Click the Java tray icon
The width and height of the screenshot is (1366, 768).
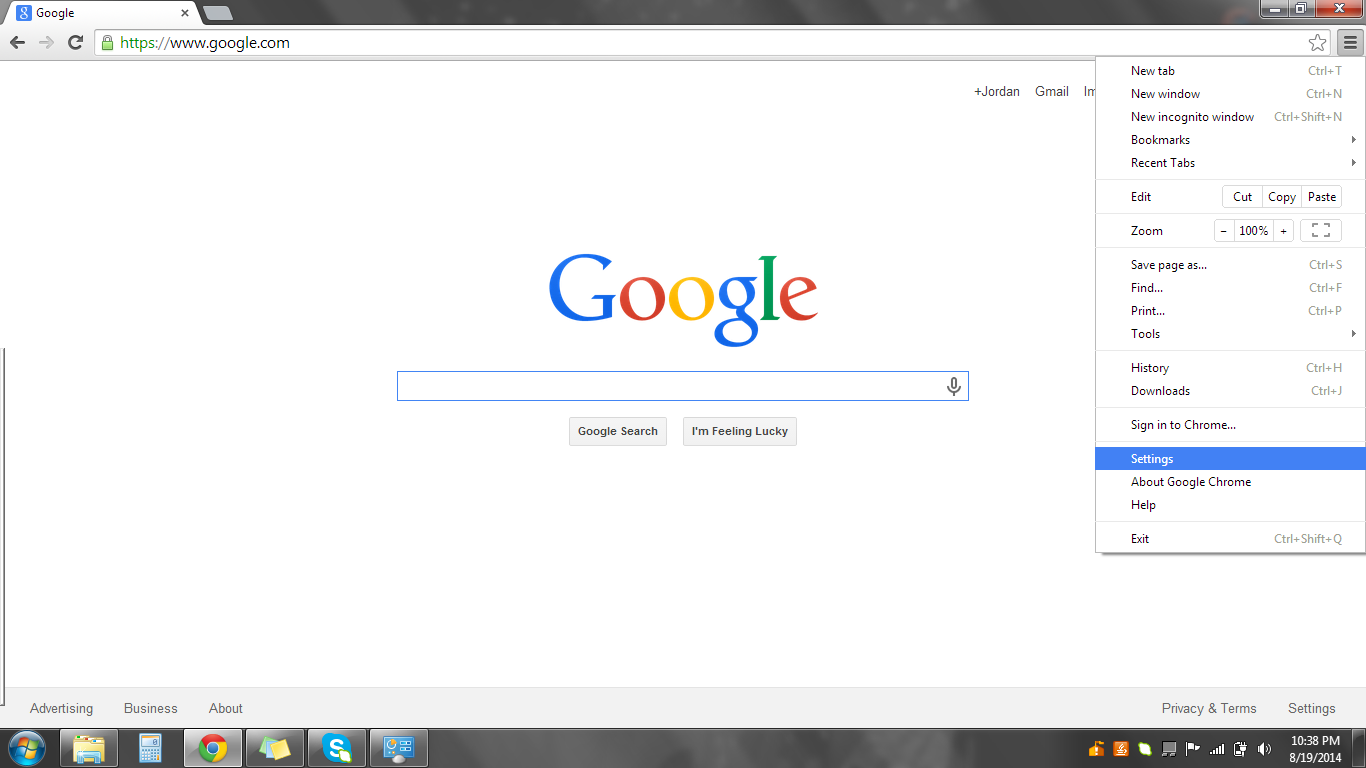tap(1121, 749)
